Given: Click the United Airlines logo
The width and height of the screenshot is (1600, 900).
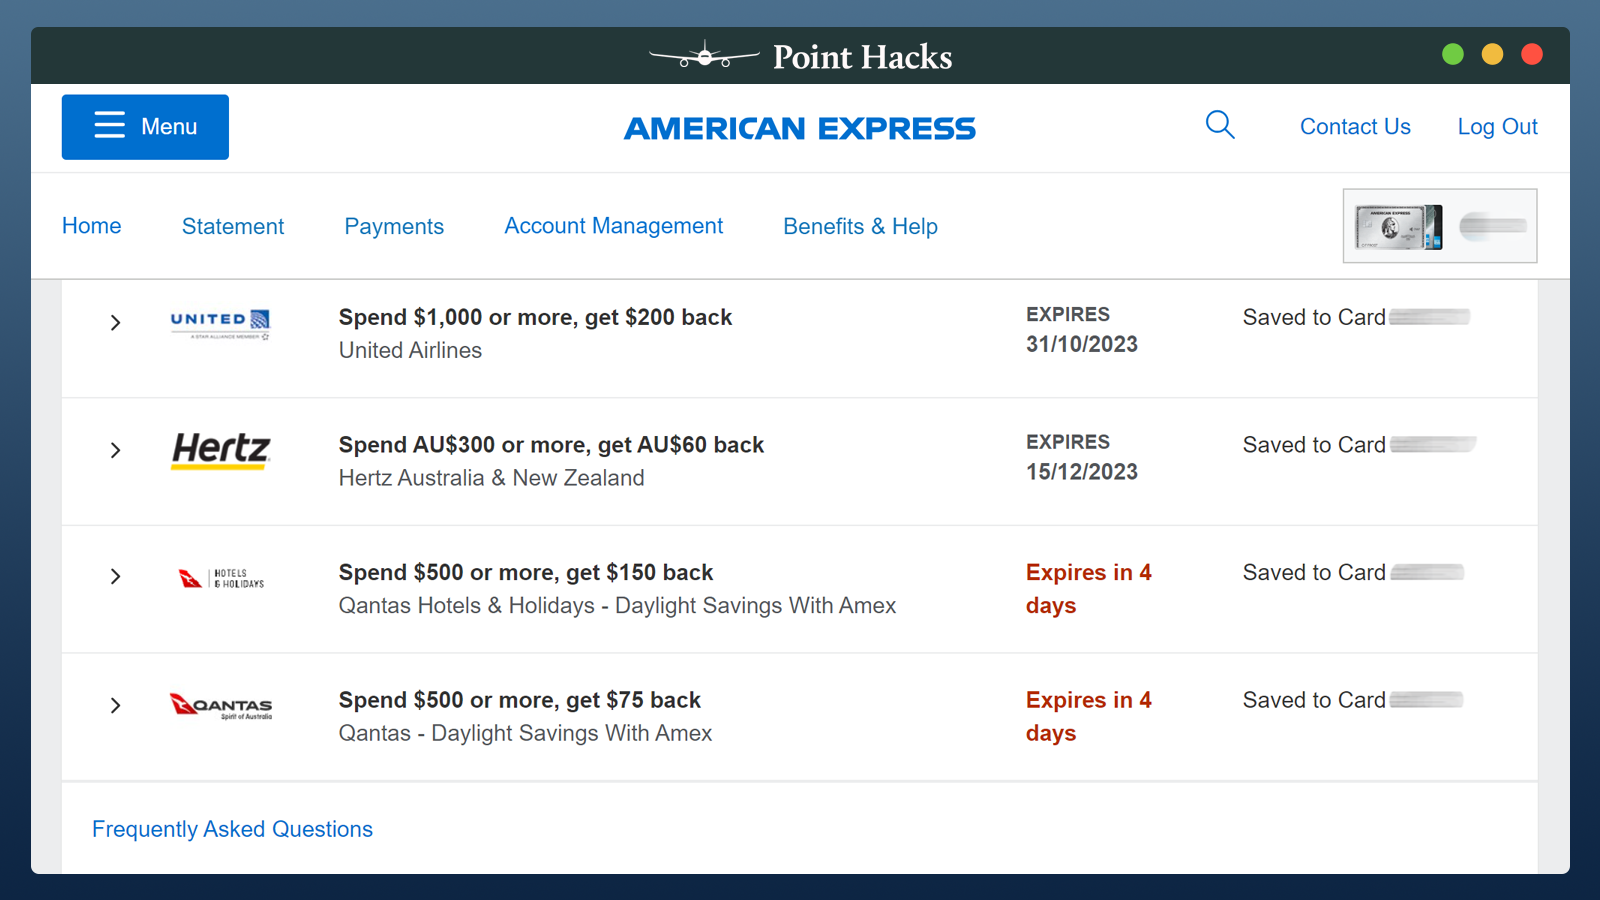Looking at the screenshot, I should (220, 323).
